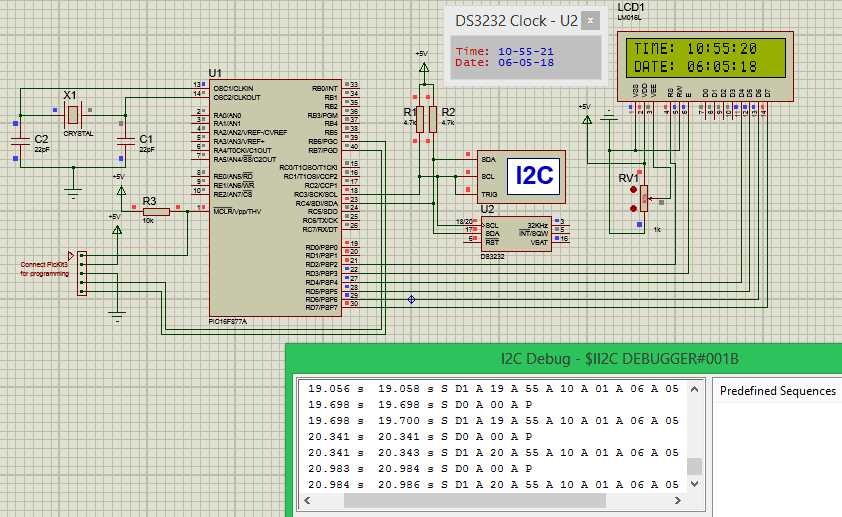Image resolution: width=842 pixels, height=517 pixels.
Task: Click the Predefined Sequences panel label
Action: 778,391
